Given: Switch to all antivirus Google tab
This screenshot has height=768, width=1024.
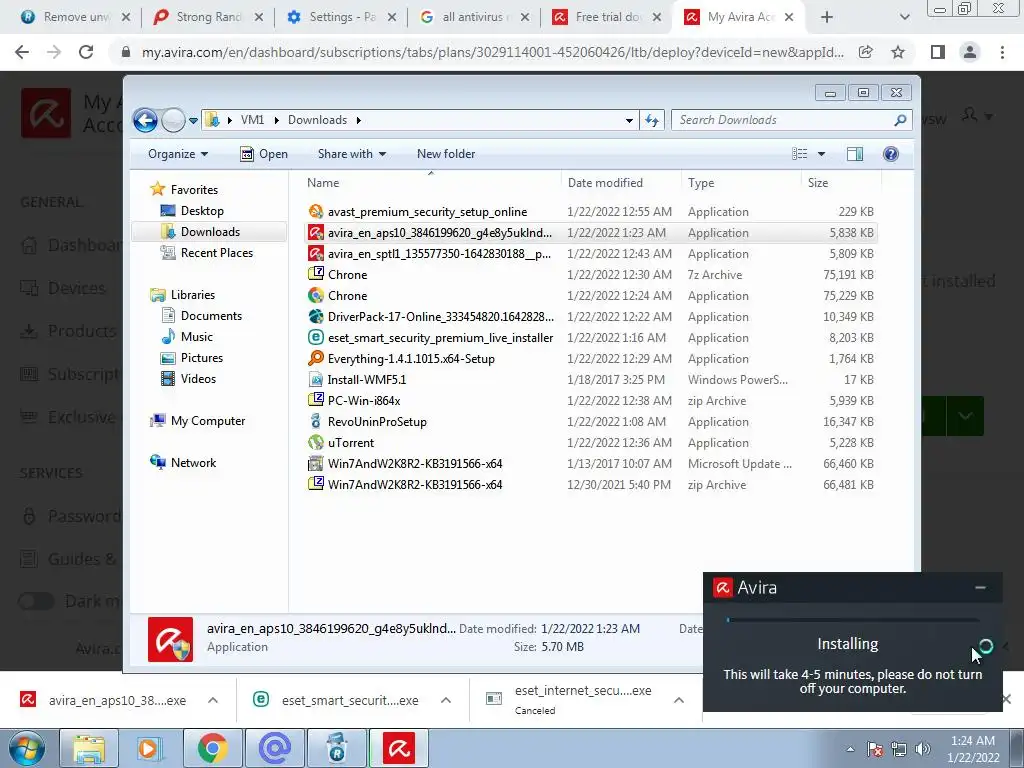Looking at the screenshot, I should coord(475,17).
